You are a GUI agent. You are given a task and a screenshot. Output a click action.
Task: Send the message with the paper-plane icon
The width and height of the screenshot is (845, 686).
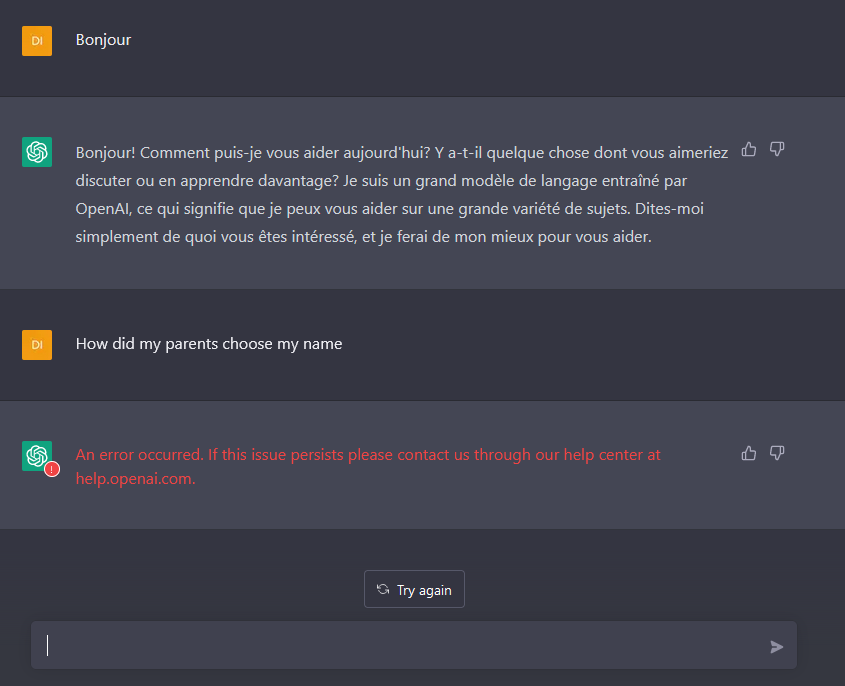tap(777, 647)
